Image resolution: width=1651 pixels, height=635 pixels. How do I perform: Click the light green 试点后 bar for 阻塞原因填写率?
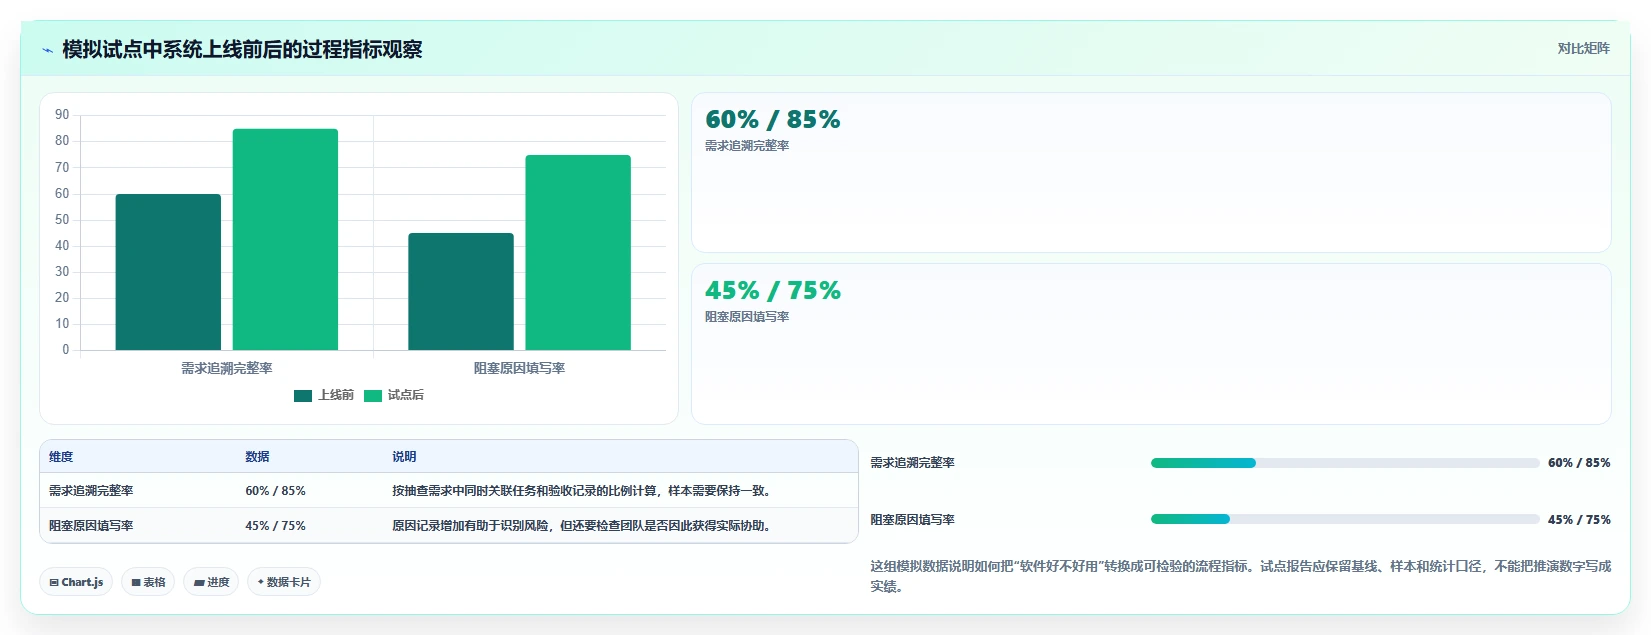[x=578, y=253]
